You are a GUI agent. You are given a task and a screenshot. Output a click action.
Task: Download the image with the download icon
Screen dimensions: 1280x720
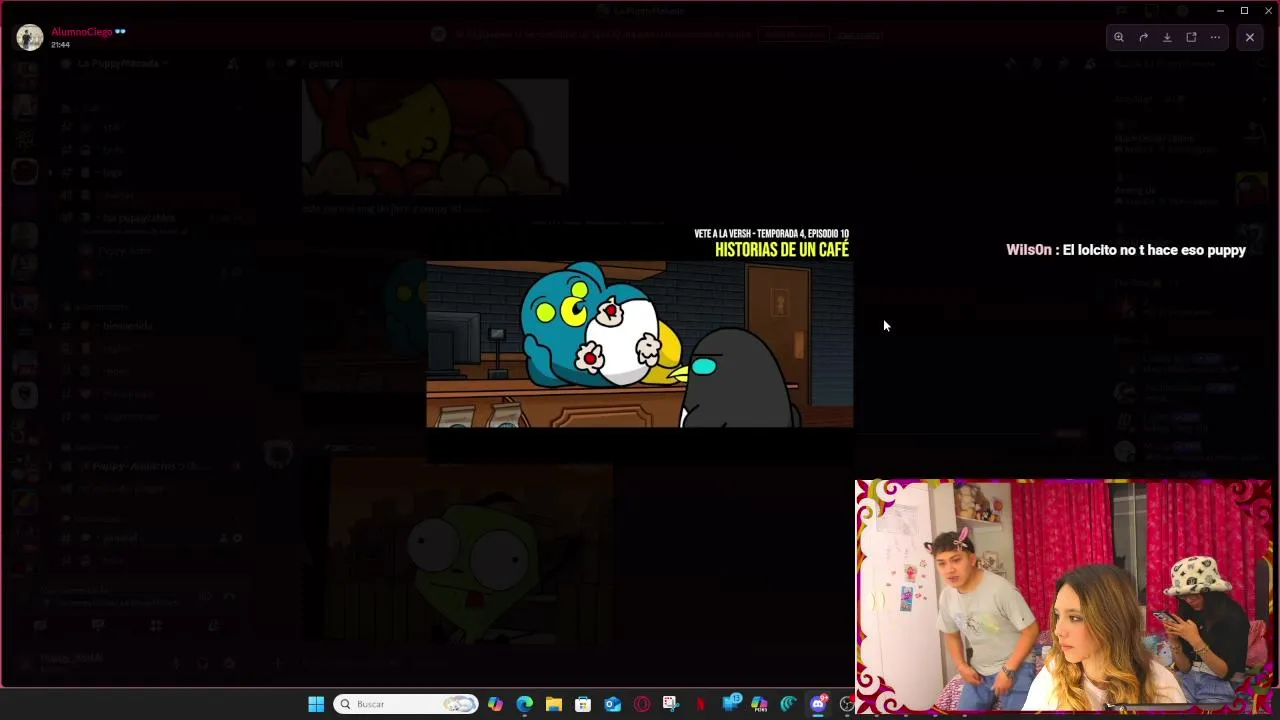[x=1167, y=37]
